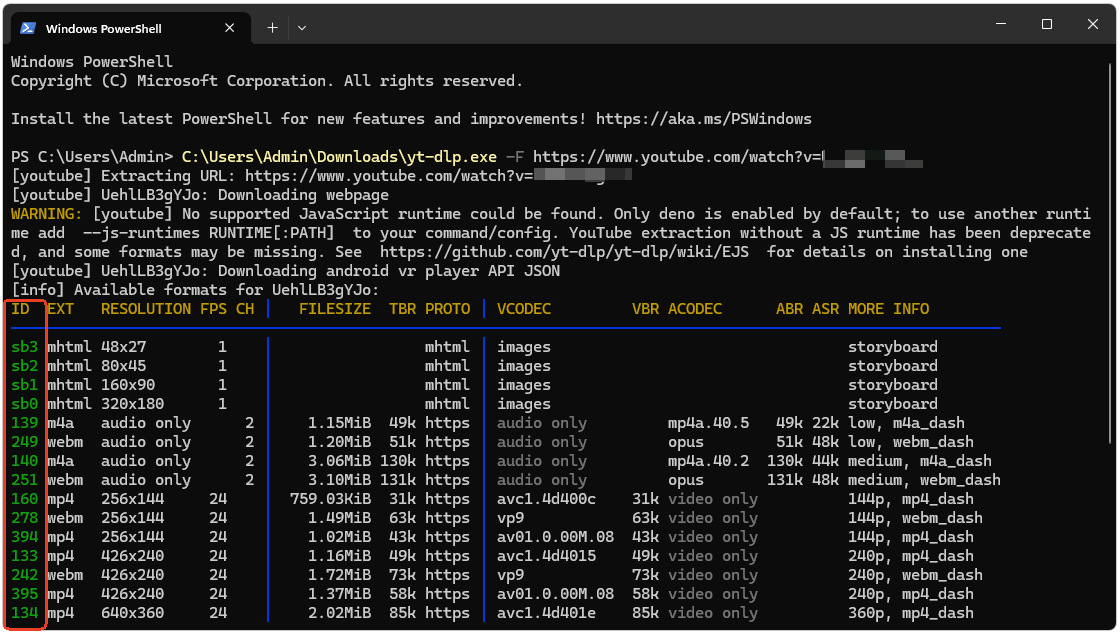This screenshot has height=640, width=1120.
Task: Click the ID column header
Action: pos(20,309)
